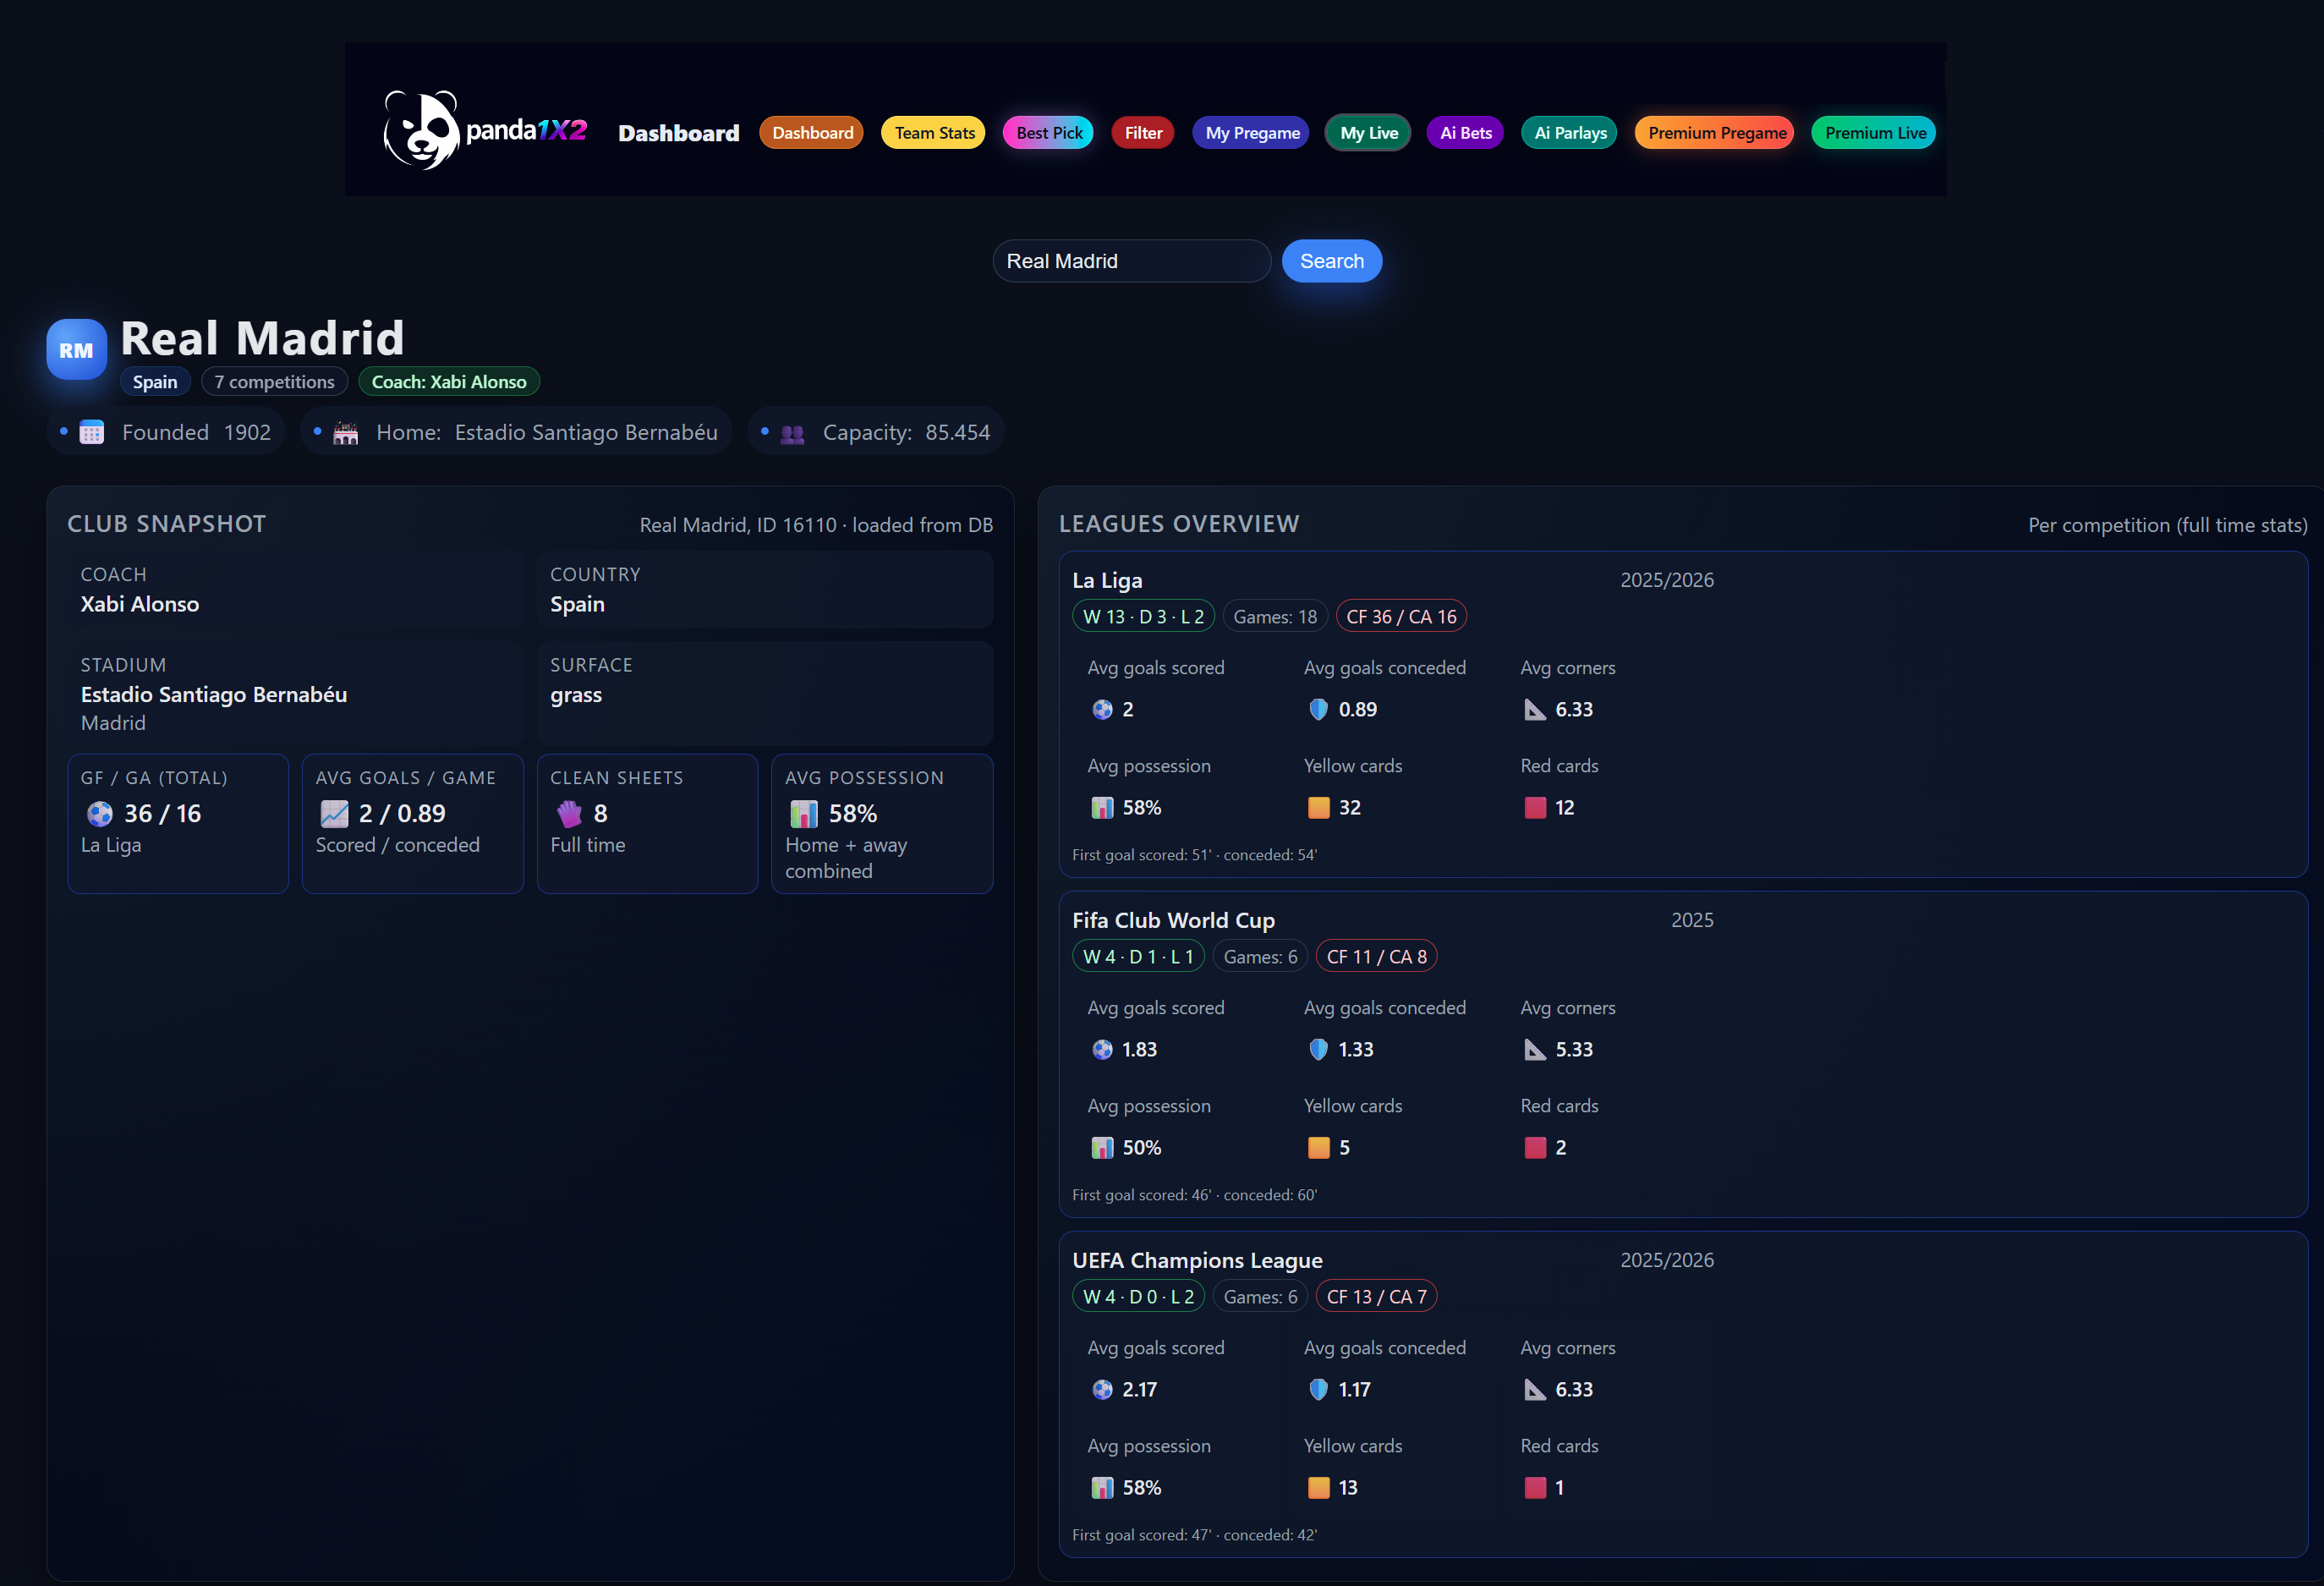Click Fifa Club World Cup goals scored ball icon

1102,1049
